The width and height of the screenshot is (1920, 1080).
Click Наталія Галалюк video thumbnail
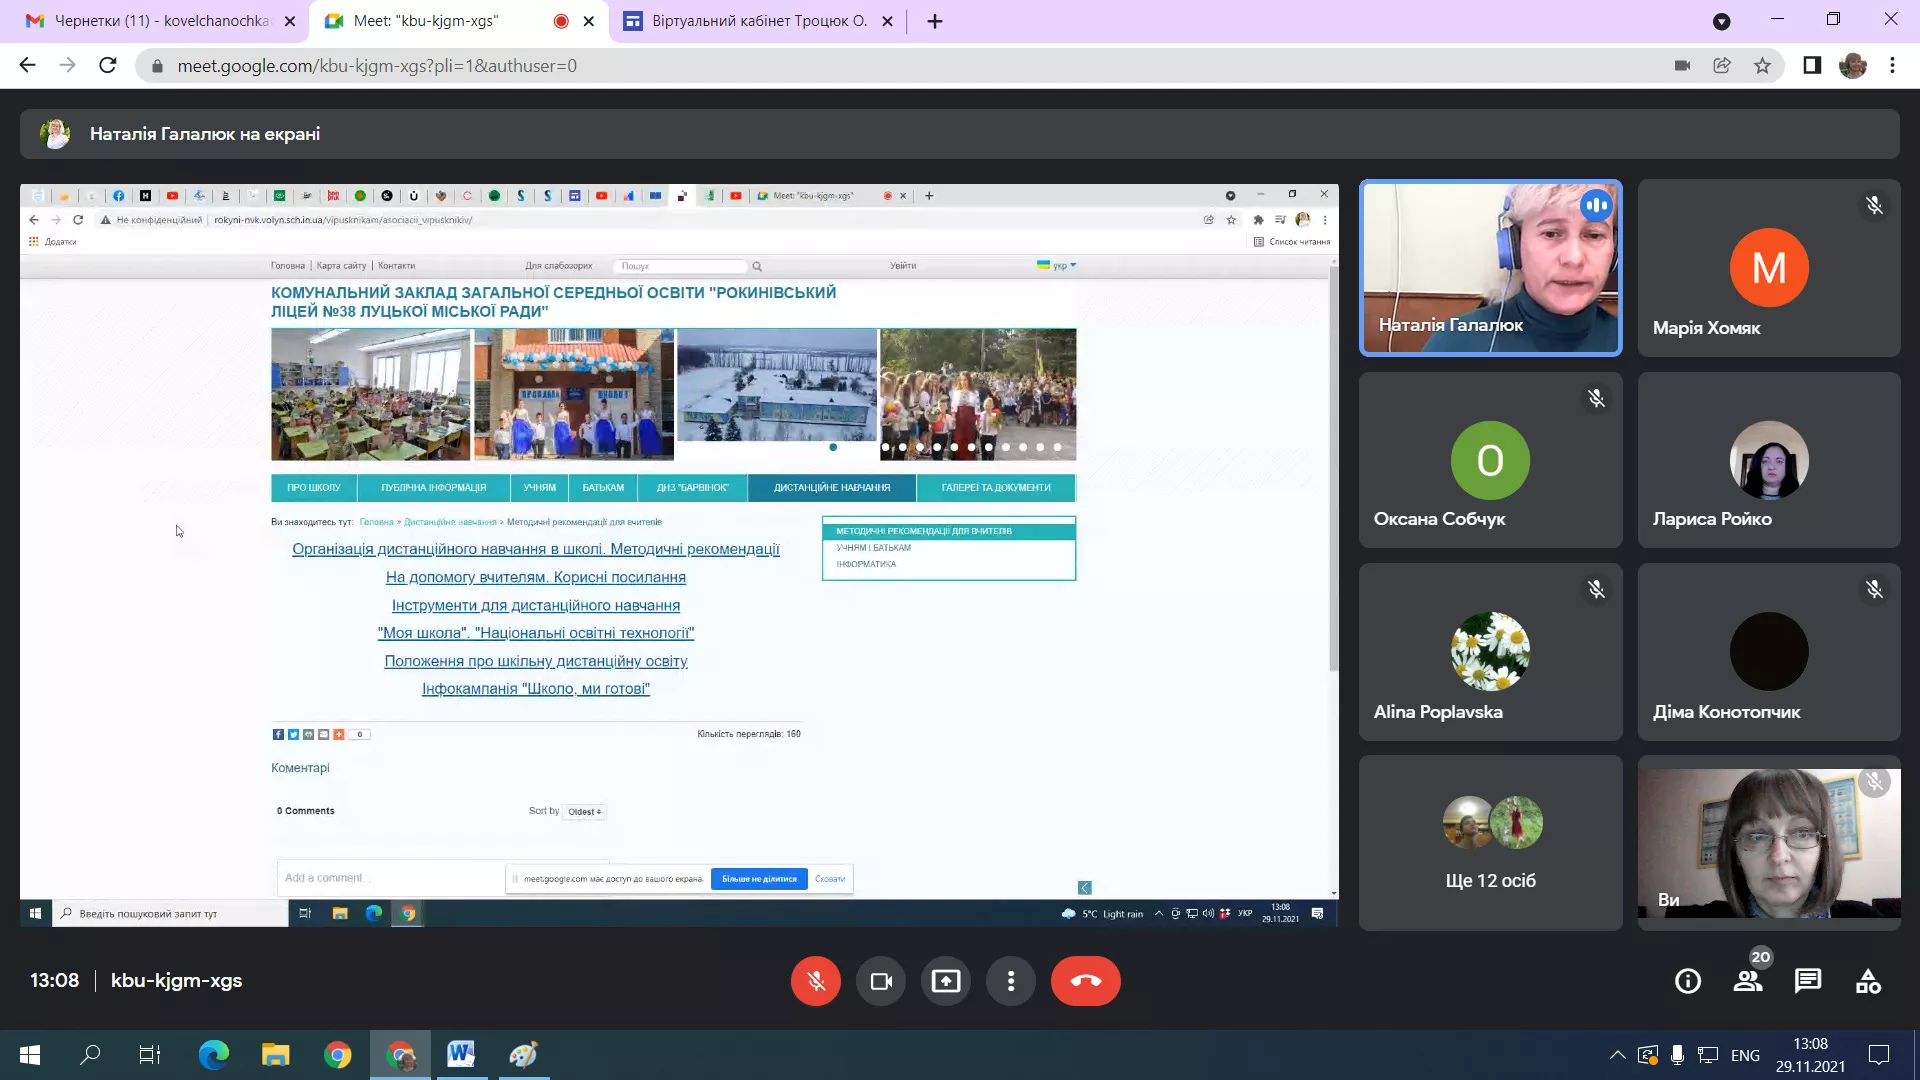click(1490, 268)
